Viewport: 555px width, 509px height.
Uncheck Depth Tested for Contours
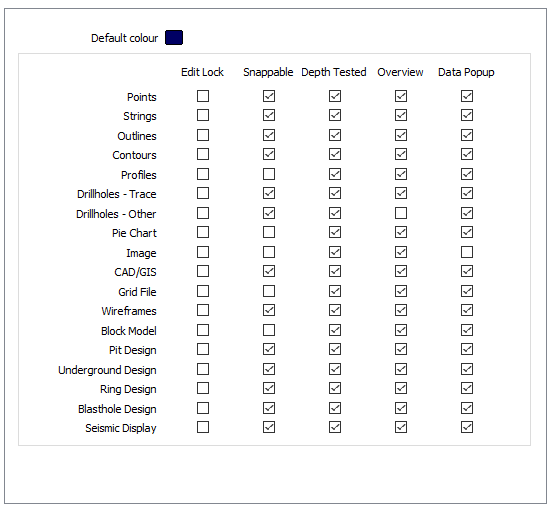pyautogui.click(x=335, y=154)
